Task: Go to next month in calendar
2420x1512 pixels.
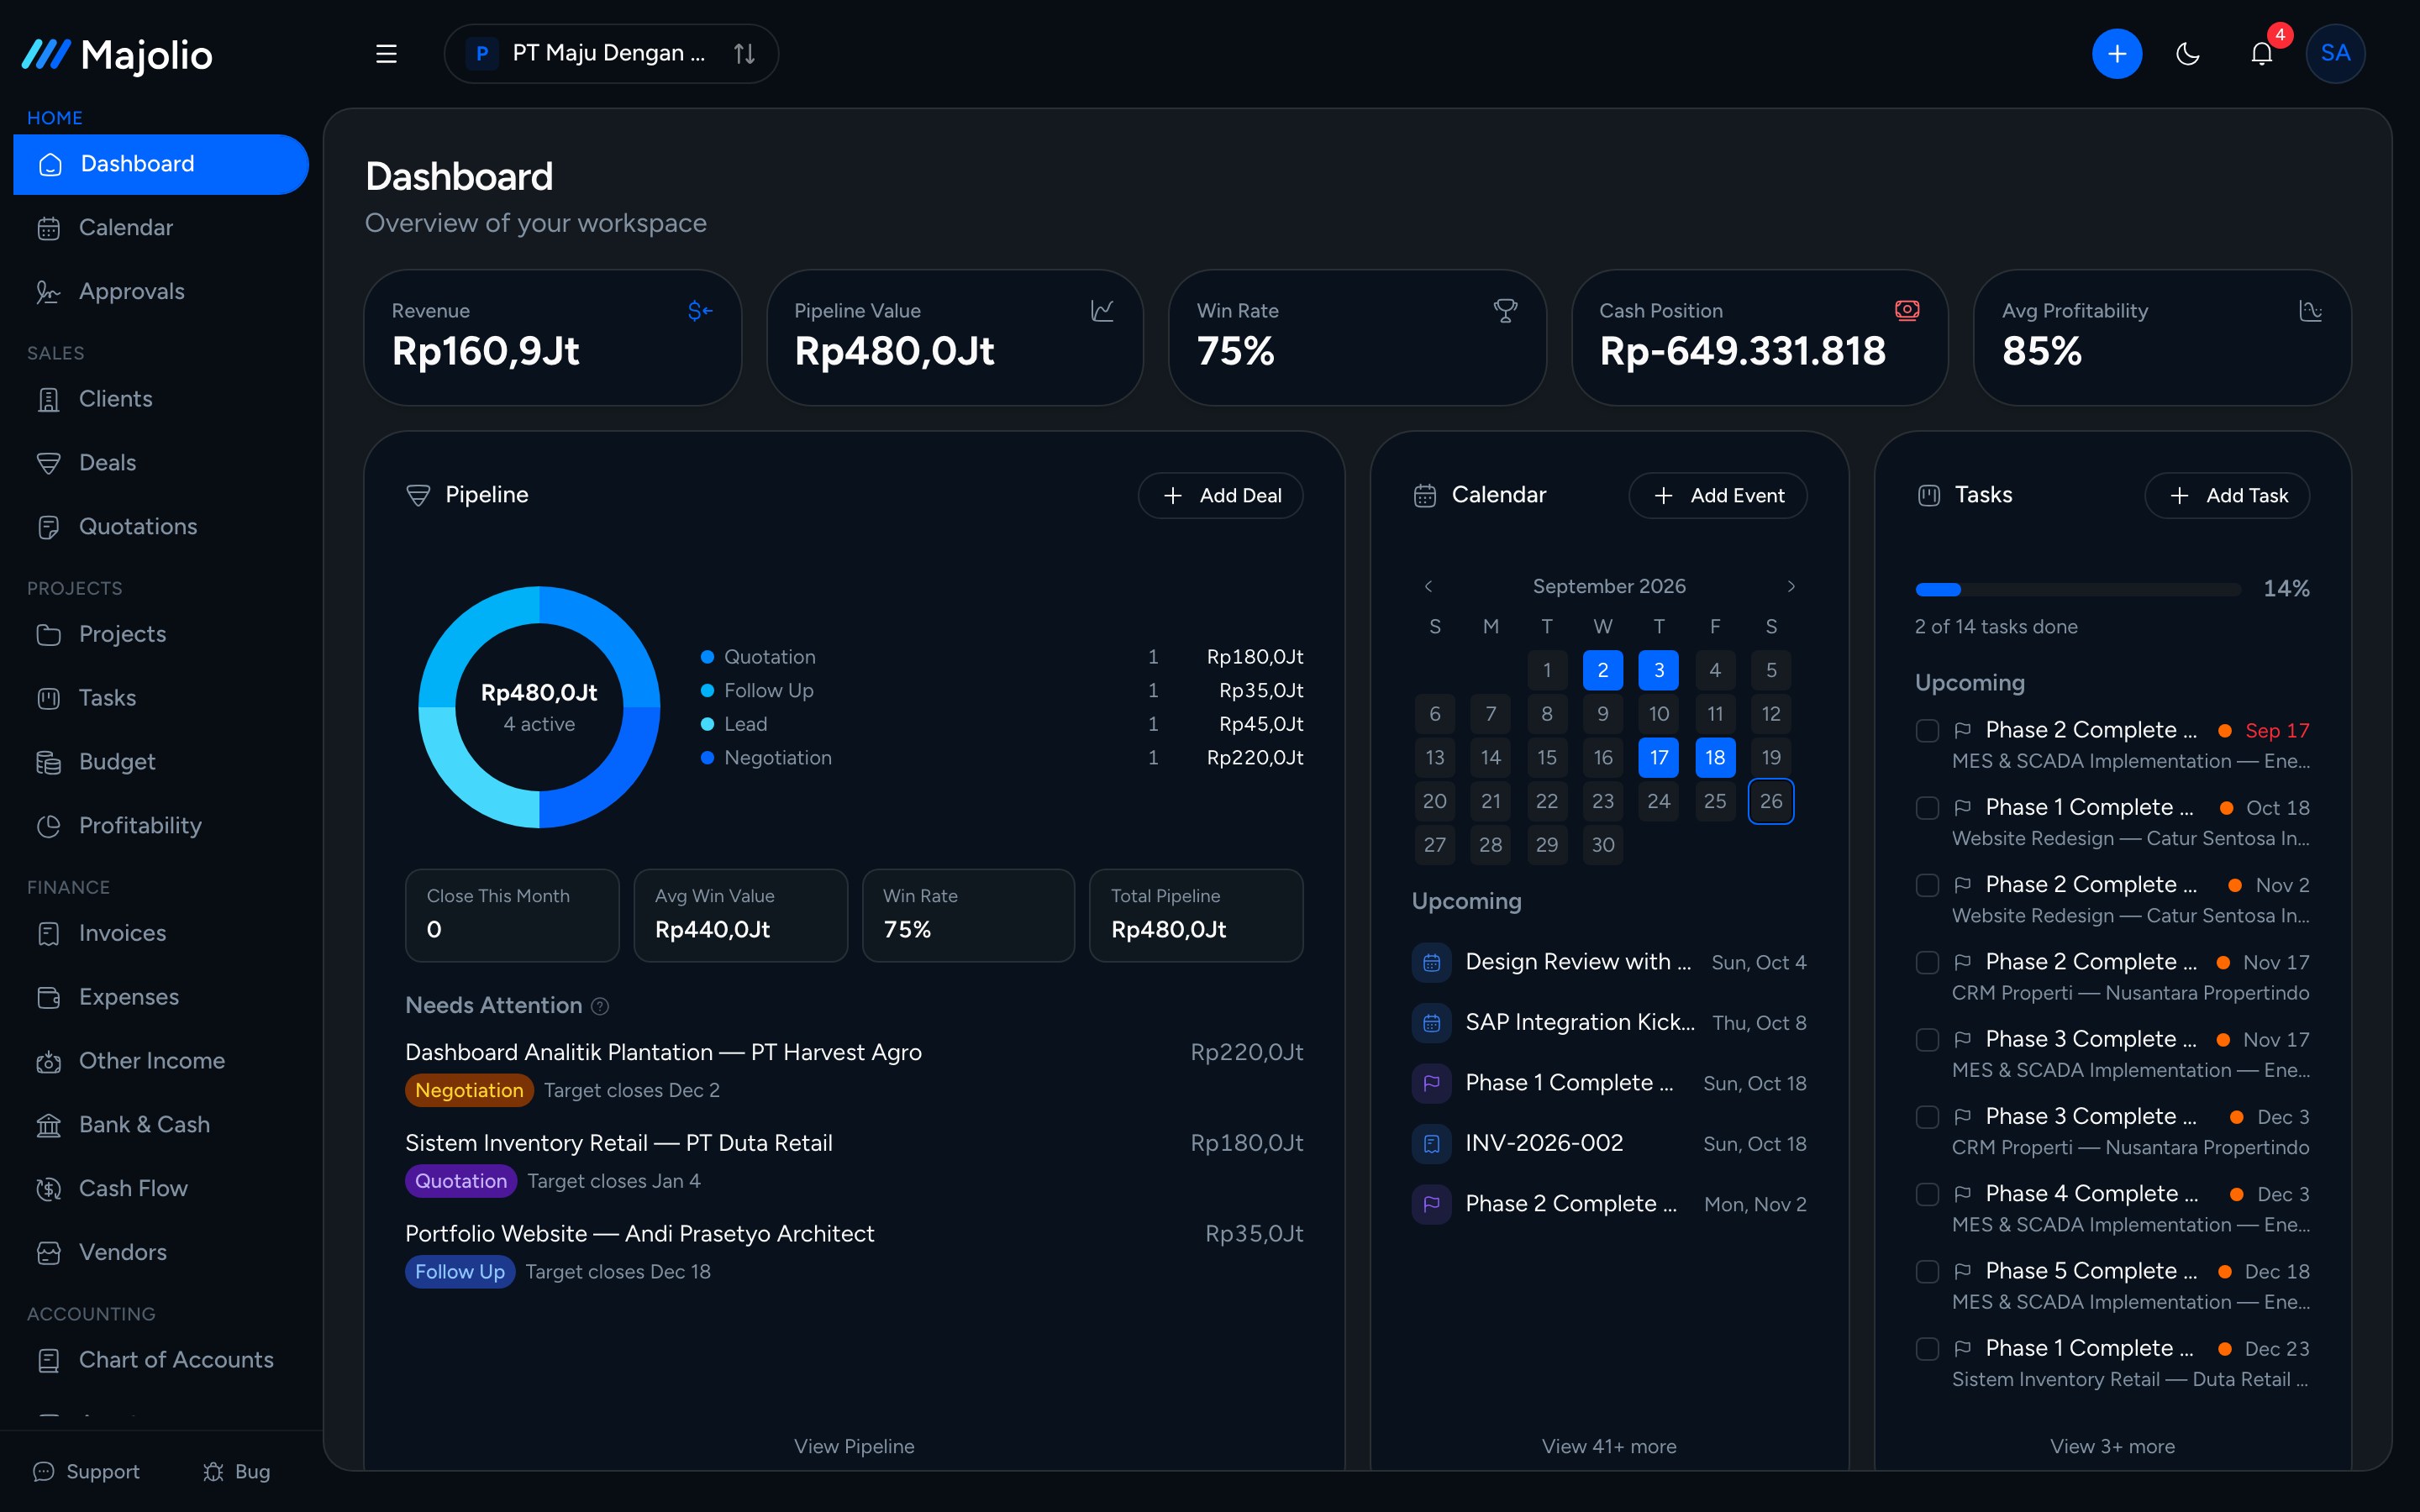Action: tap(1791, 586)
